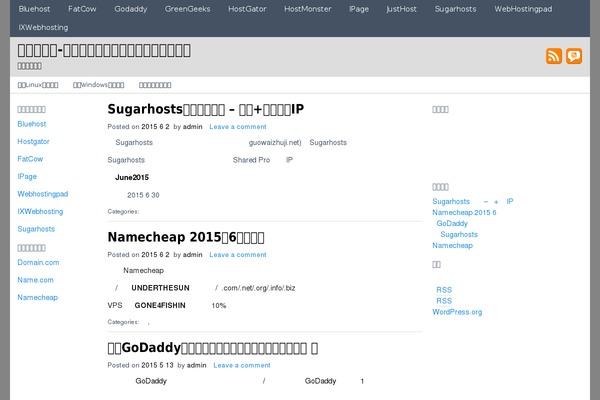
Task: Open the first RSS meta link
Action: (x=444, y=290)
